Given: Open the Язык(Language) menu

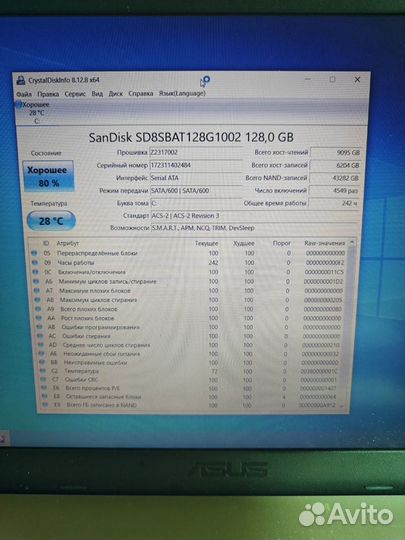Looking at the screenshot, I should [x=182, y=93].
